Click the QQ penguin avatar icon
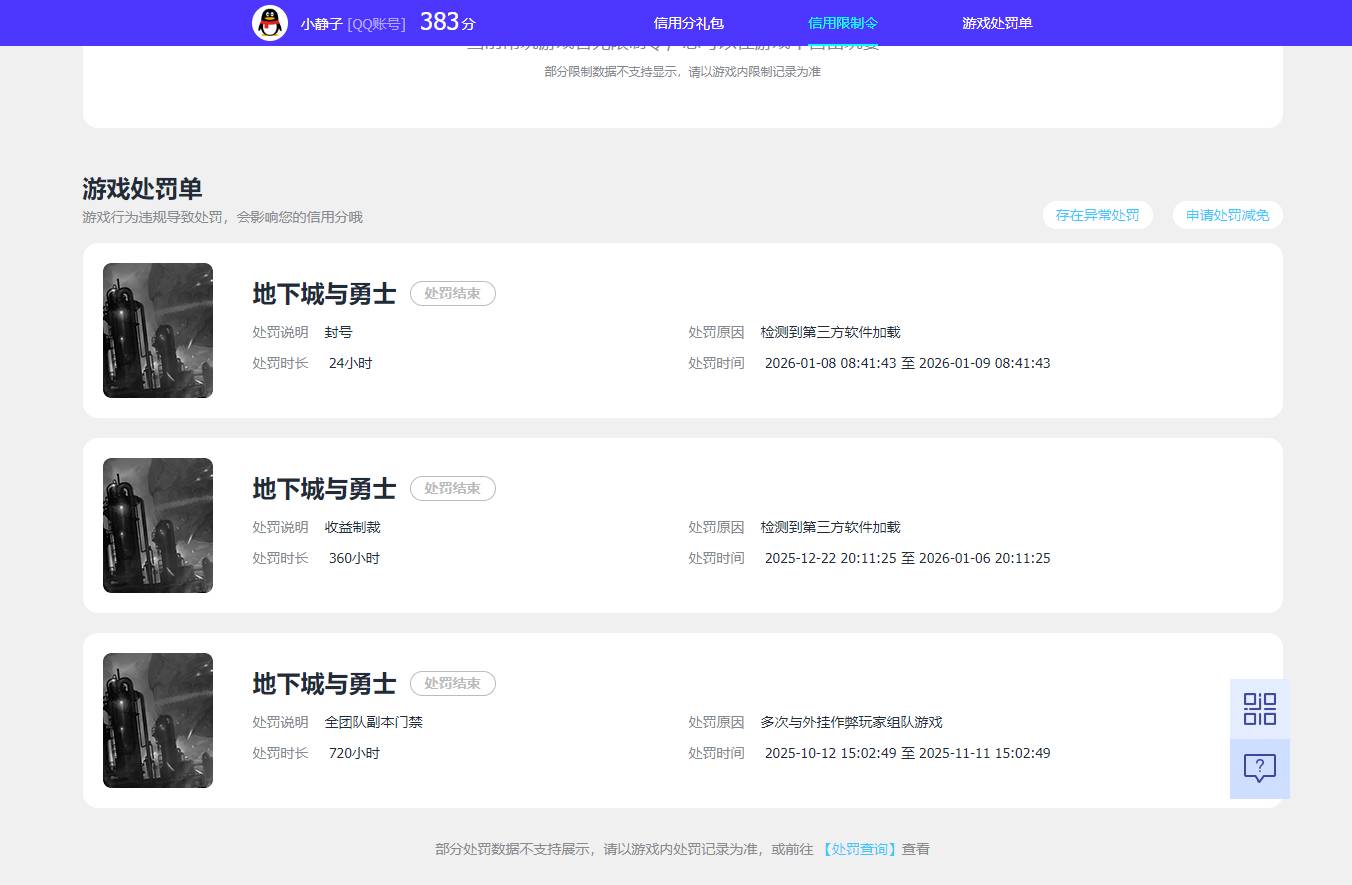 tap(268, 22)
